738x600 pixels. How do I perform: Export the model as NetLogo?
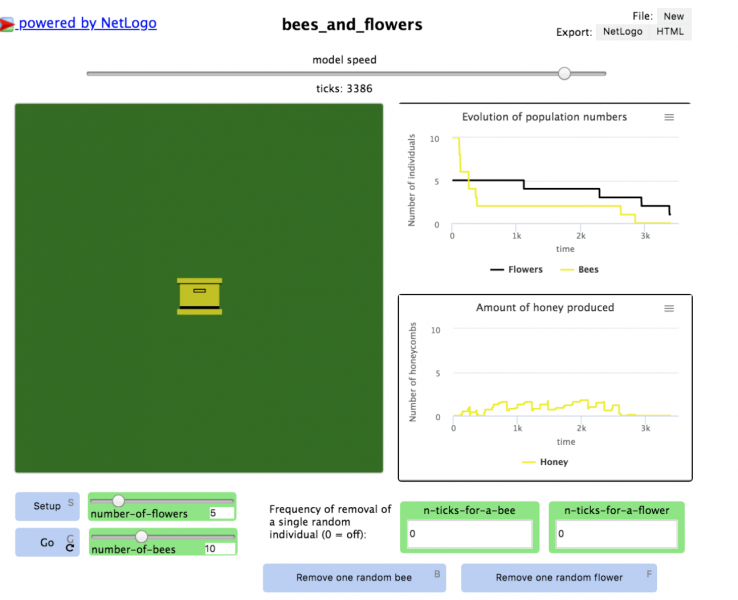[622, 32]
